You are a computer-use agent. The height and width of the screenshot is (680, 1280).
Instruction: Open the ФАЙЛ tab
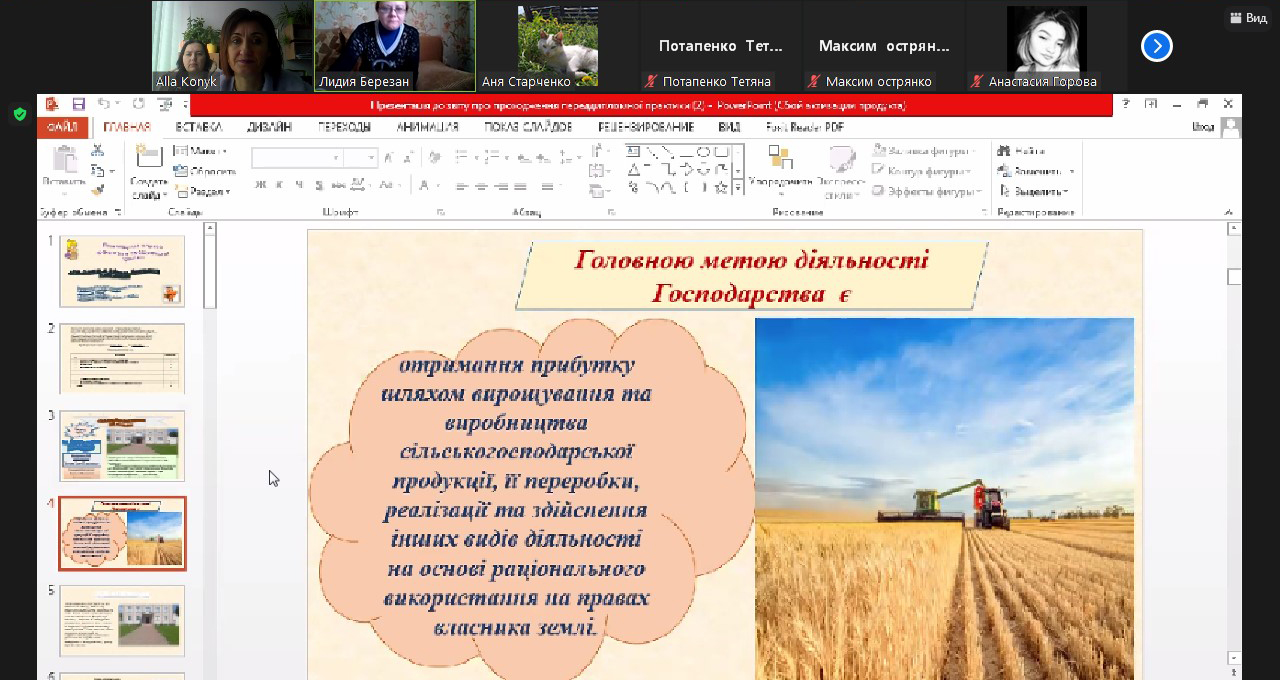point(62,127)
